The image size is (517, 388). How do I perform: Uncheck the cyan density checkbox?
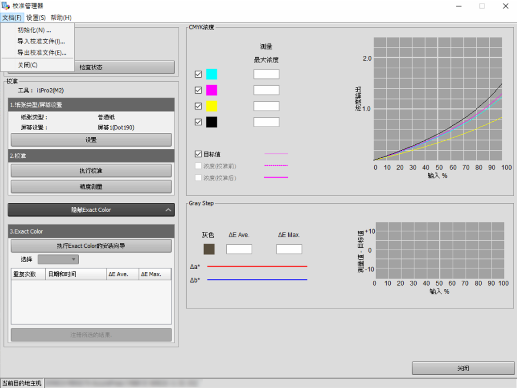[198, 74]
